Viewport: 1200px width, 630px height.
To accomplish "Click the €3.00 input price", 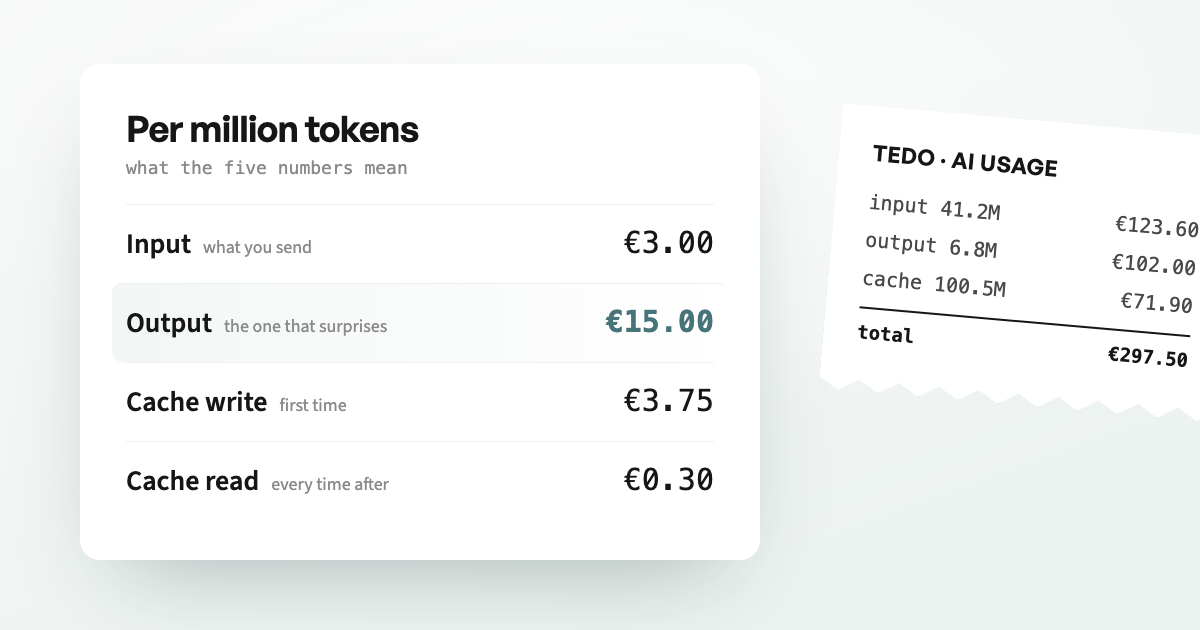I will point(668,243).
